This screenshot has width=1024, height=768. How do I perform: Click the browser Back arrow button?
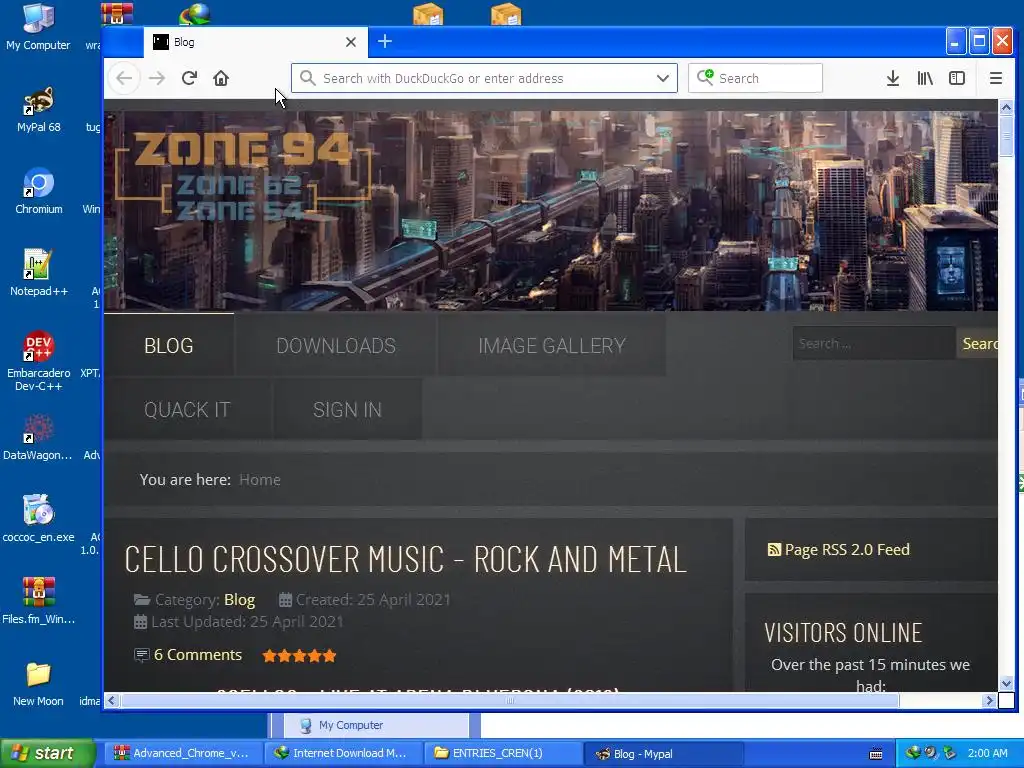click(124, 78)
